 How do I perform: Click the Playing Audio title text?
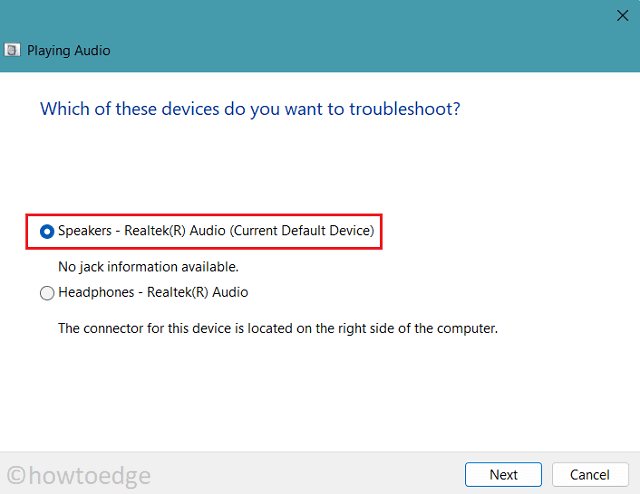[69, 50]
